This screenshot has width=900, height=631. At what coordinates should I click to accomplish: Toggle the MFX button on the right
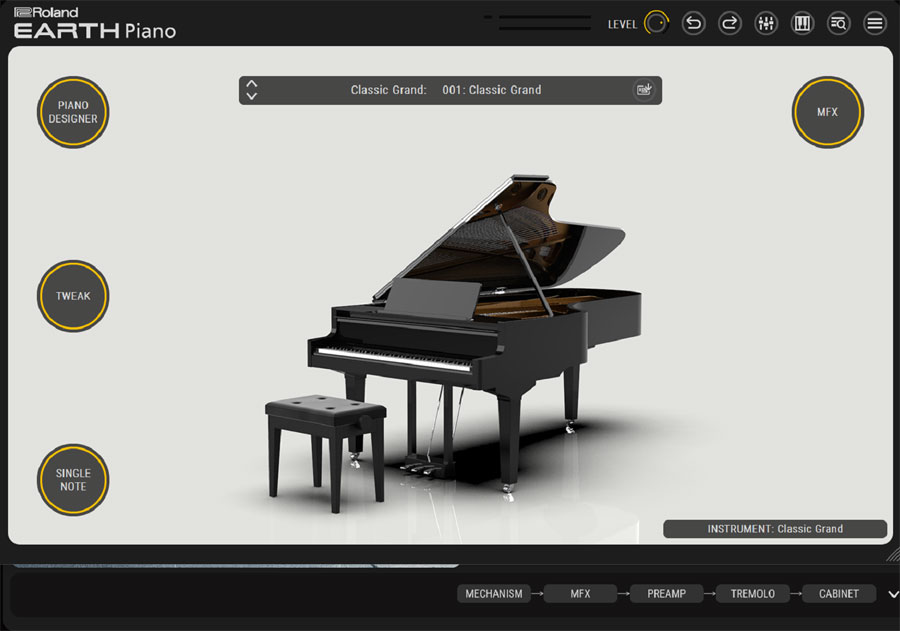[828, 112]
